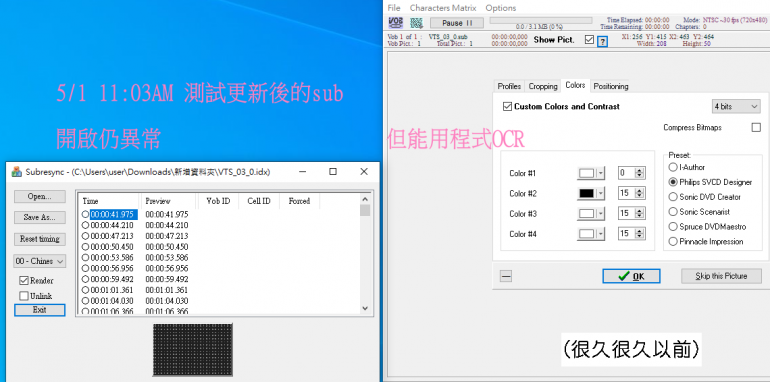770x382 pixels.
Task: Select the 00:00:50.450 time row
Action: point(110,247)
